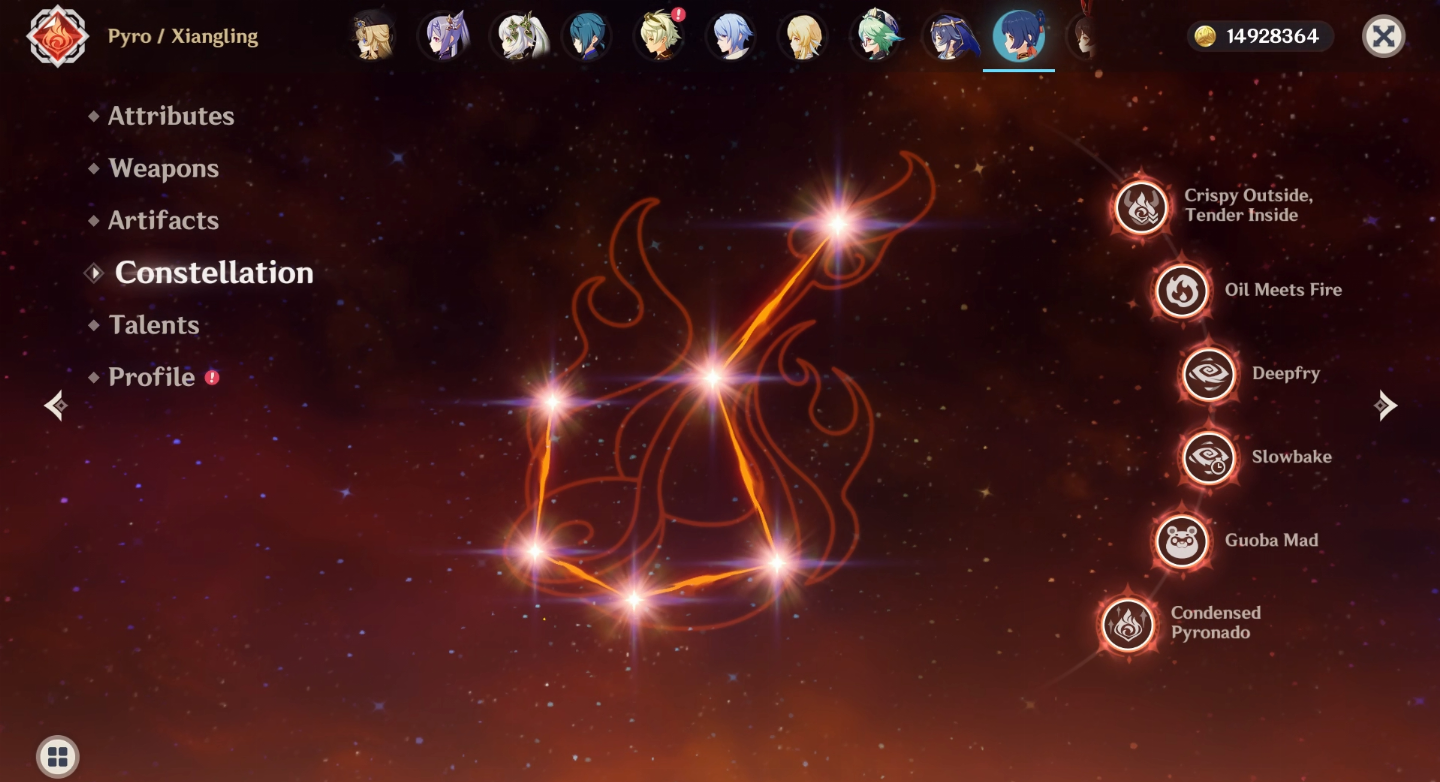The width and height of the screenshot is (1440, 782).
Task: Select the Oil Meets Fire constellation icon
Action: point(1182,291)
